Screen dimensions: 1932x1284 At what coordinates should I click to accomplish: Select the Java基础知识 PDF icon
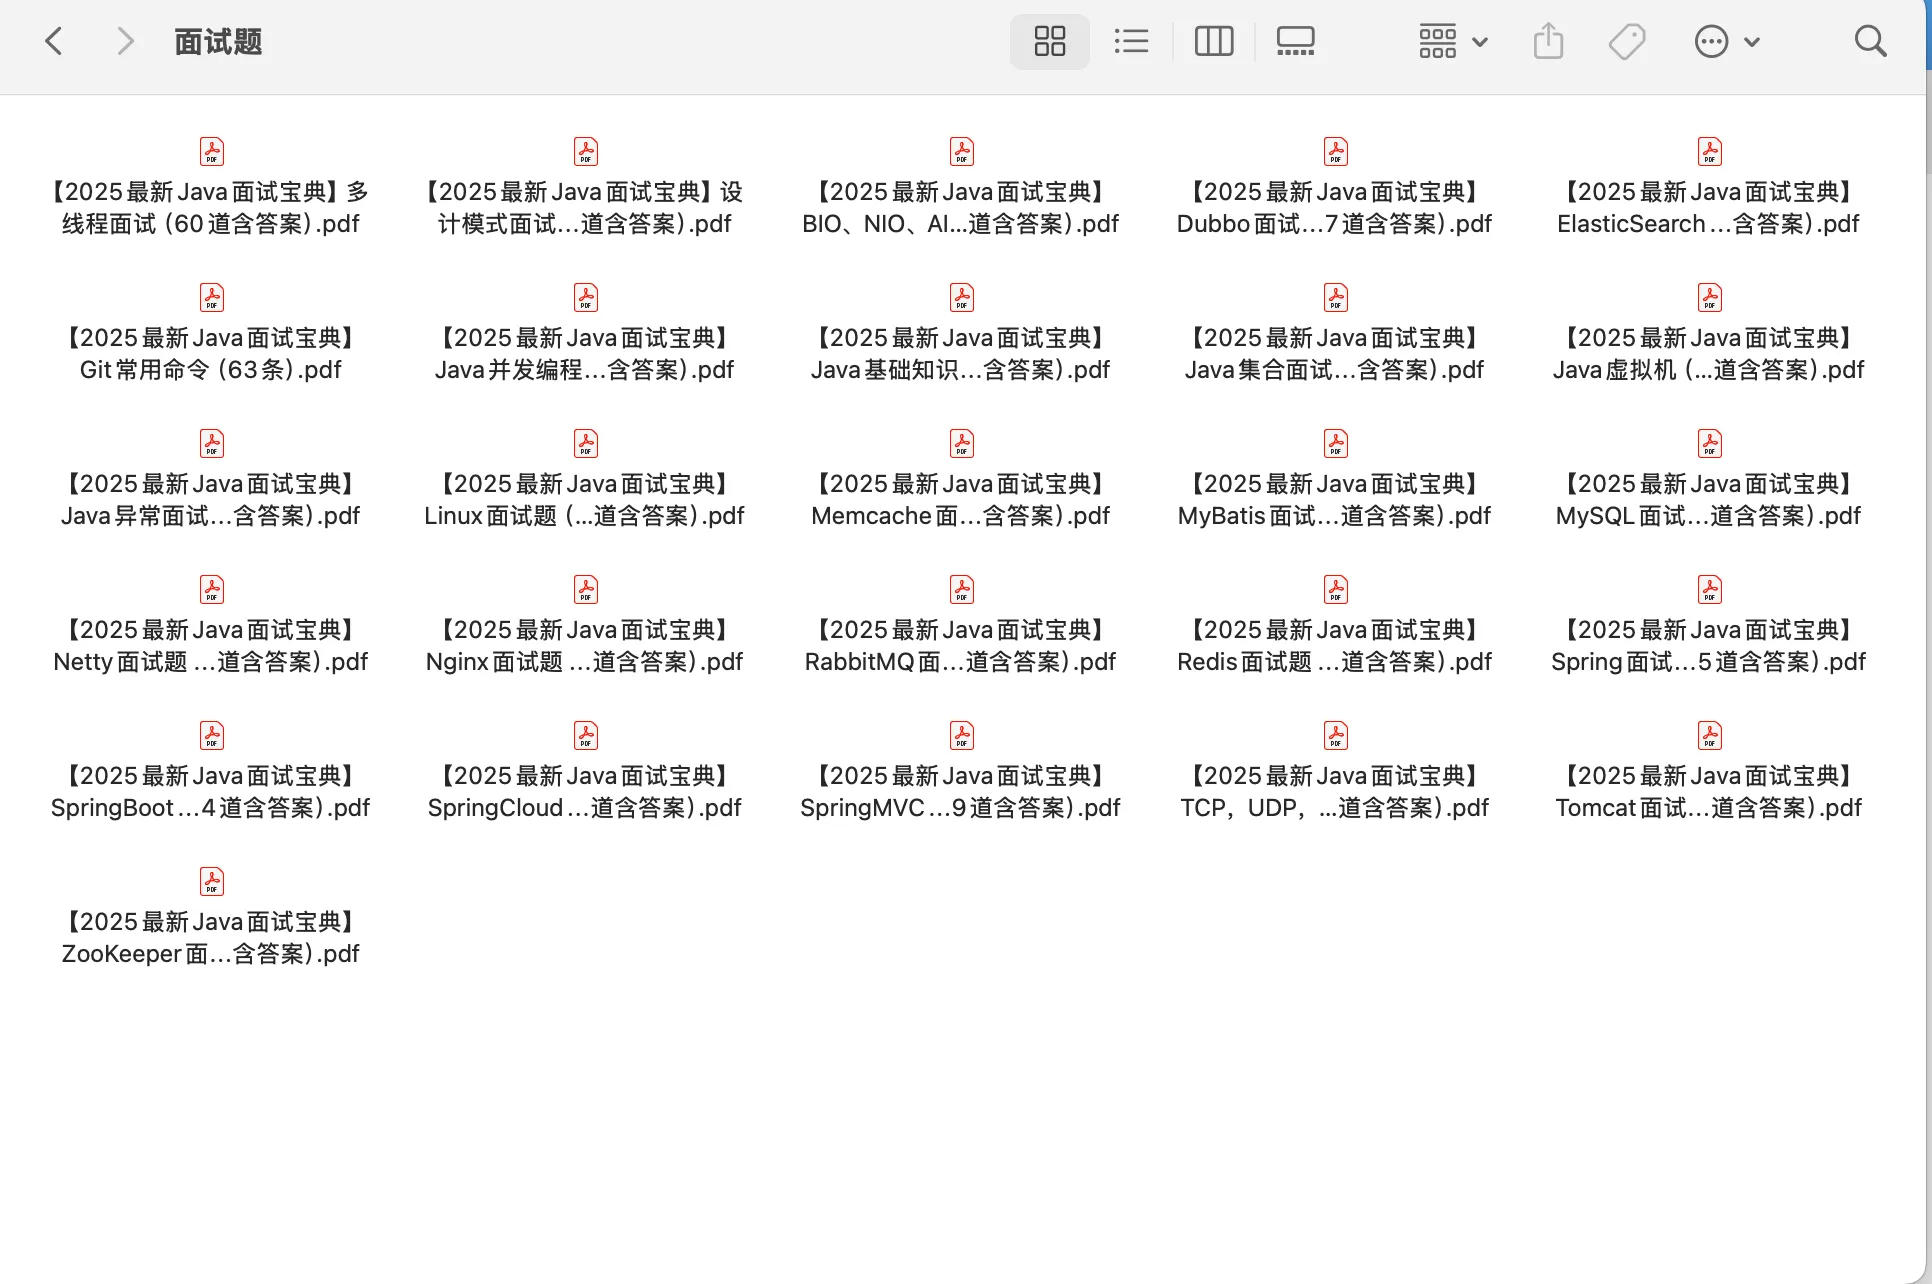click(961, 297)
